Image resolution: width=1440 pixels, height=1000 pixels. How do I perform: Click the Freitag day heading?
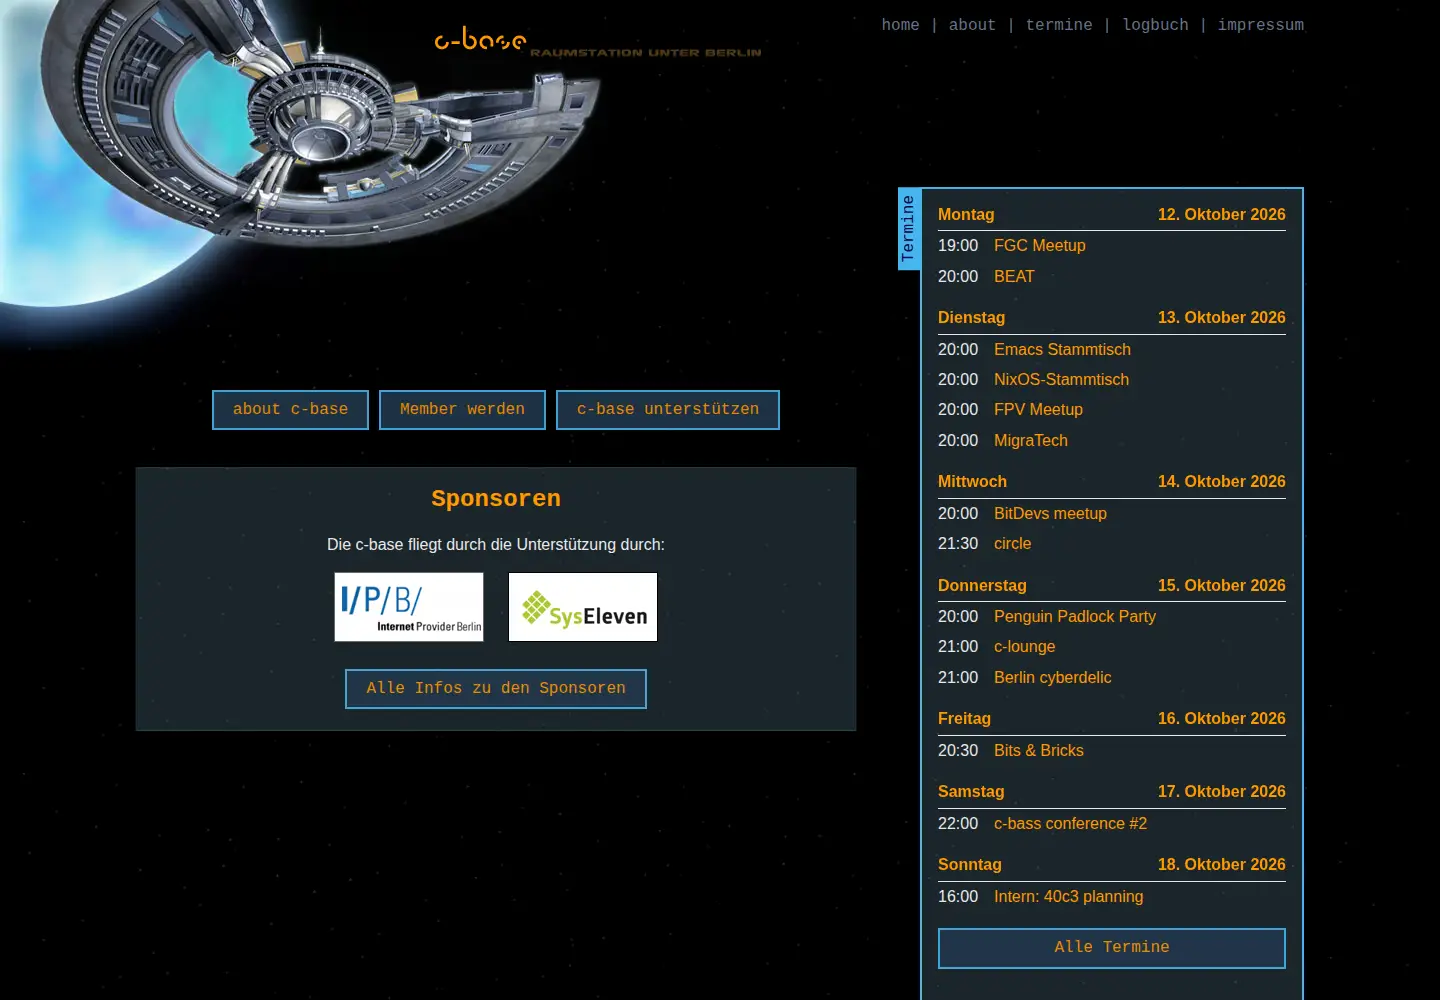tap(964, 719)
